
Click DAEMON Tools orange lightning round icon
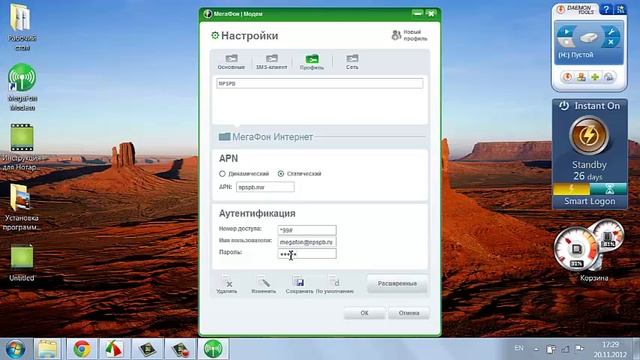click(x=567, y=77)
